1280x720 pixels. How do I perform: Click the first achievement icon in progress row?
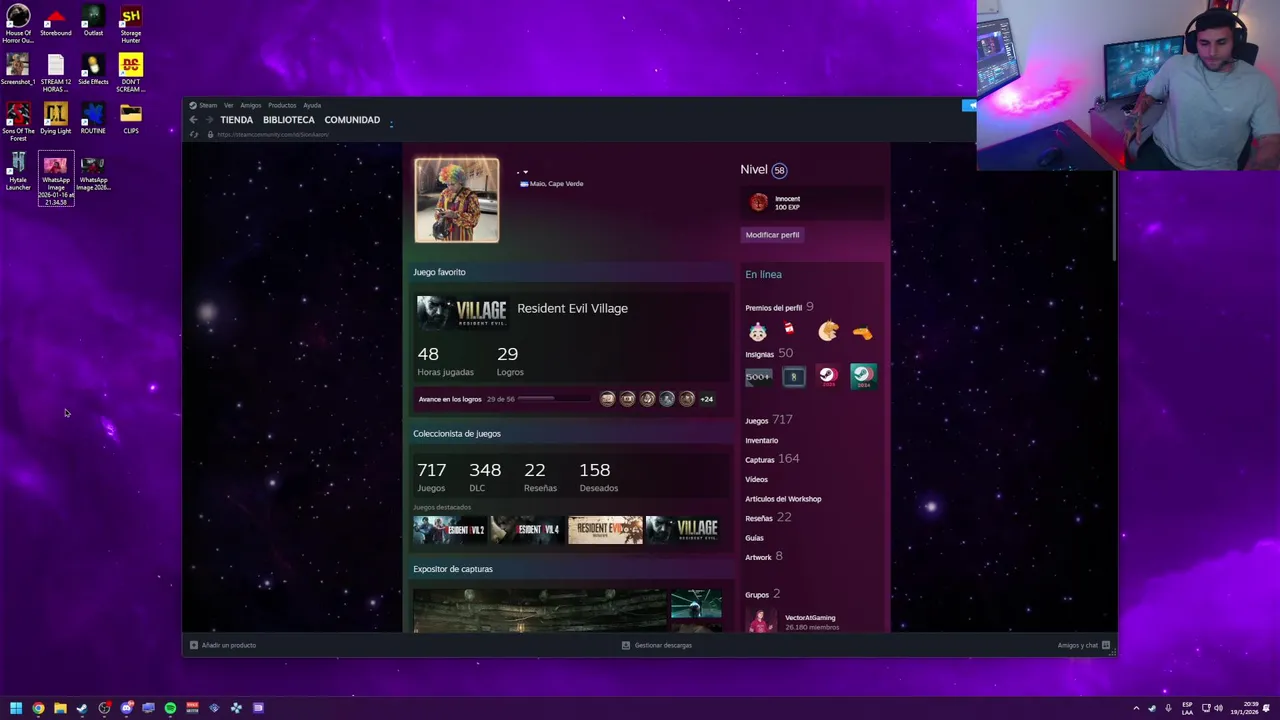[607, 399]
